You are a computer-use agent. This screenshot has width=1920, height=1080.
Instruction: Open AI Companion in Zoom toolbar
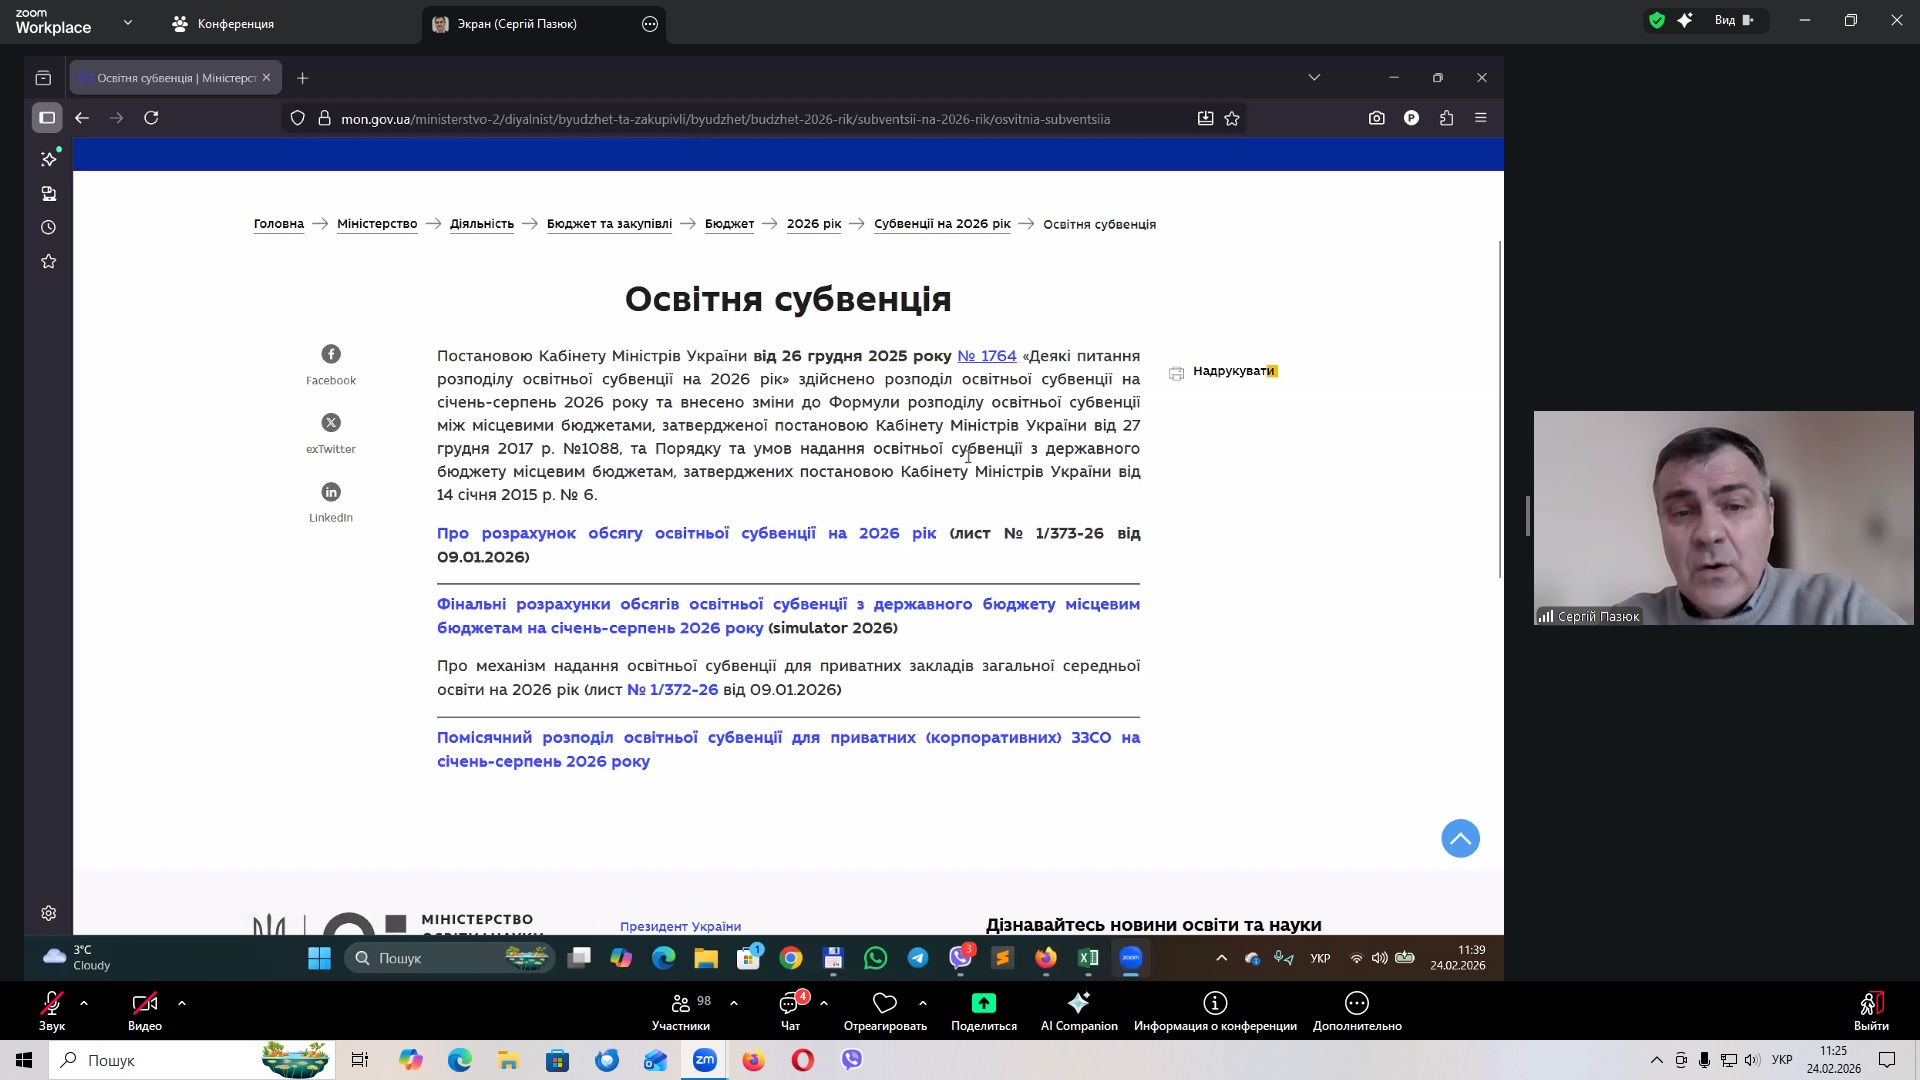coord(1078,1004)
